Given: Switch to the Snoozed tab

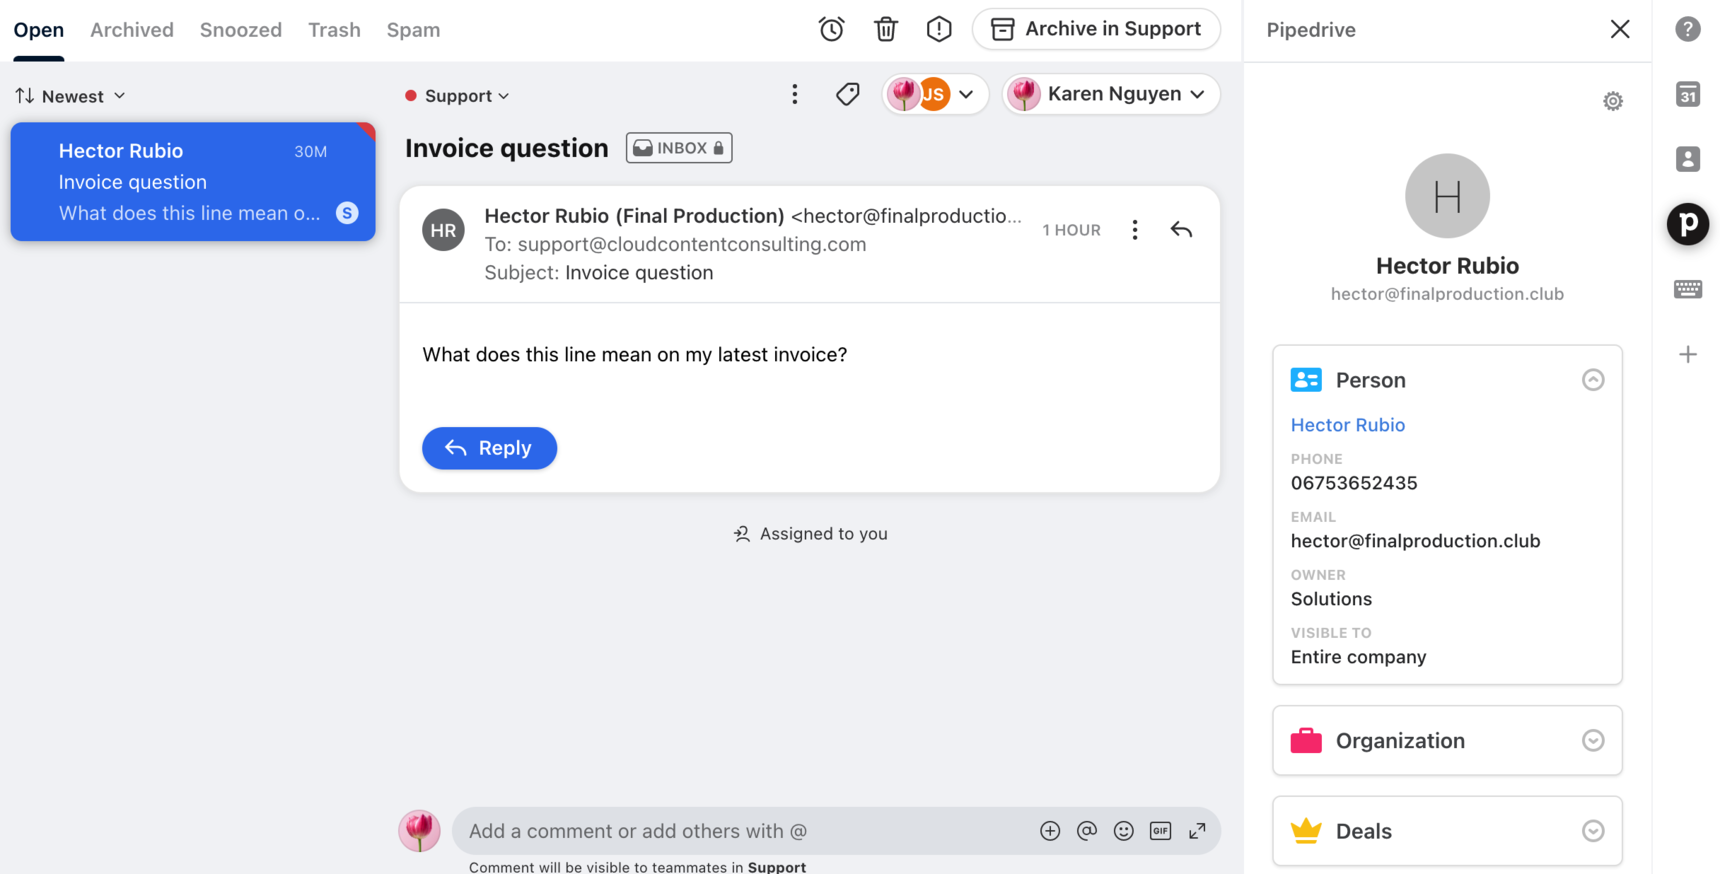Looking at the screenshot, I should 241,30.
